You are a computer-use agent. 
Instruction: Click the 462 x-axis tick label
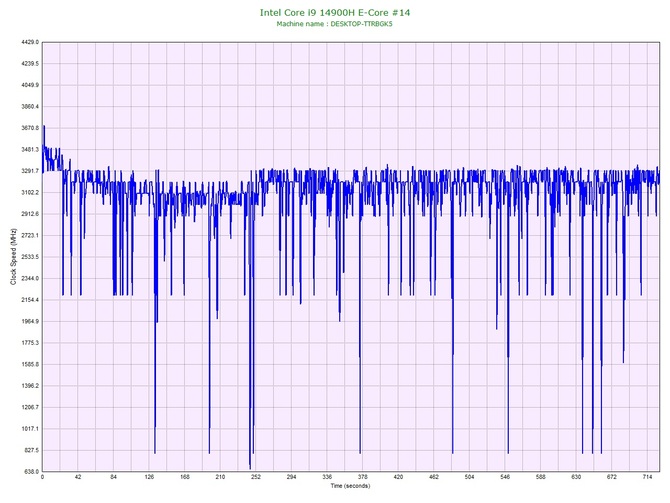(434, 477)
